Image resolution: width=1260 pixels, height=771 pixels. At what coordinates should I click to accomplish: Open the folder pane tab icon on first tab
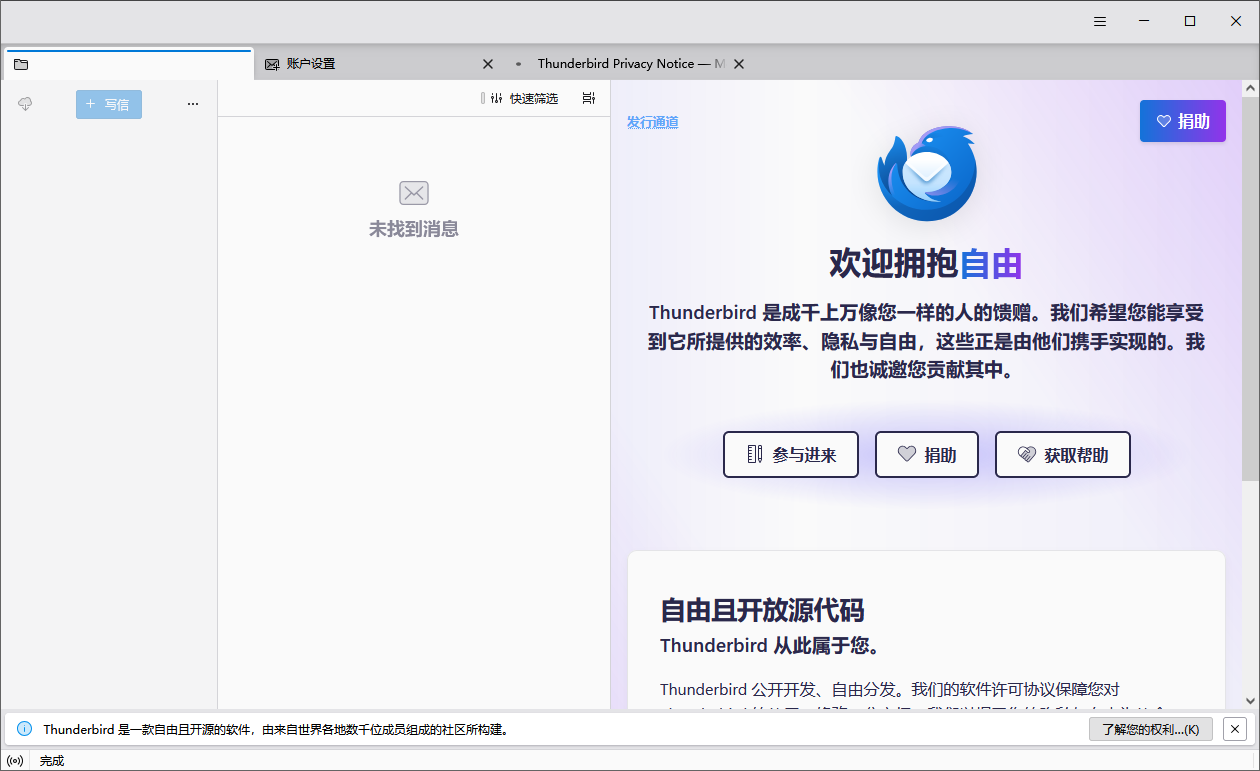click(21, 63)
